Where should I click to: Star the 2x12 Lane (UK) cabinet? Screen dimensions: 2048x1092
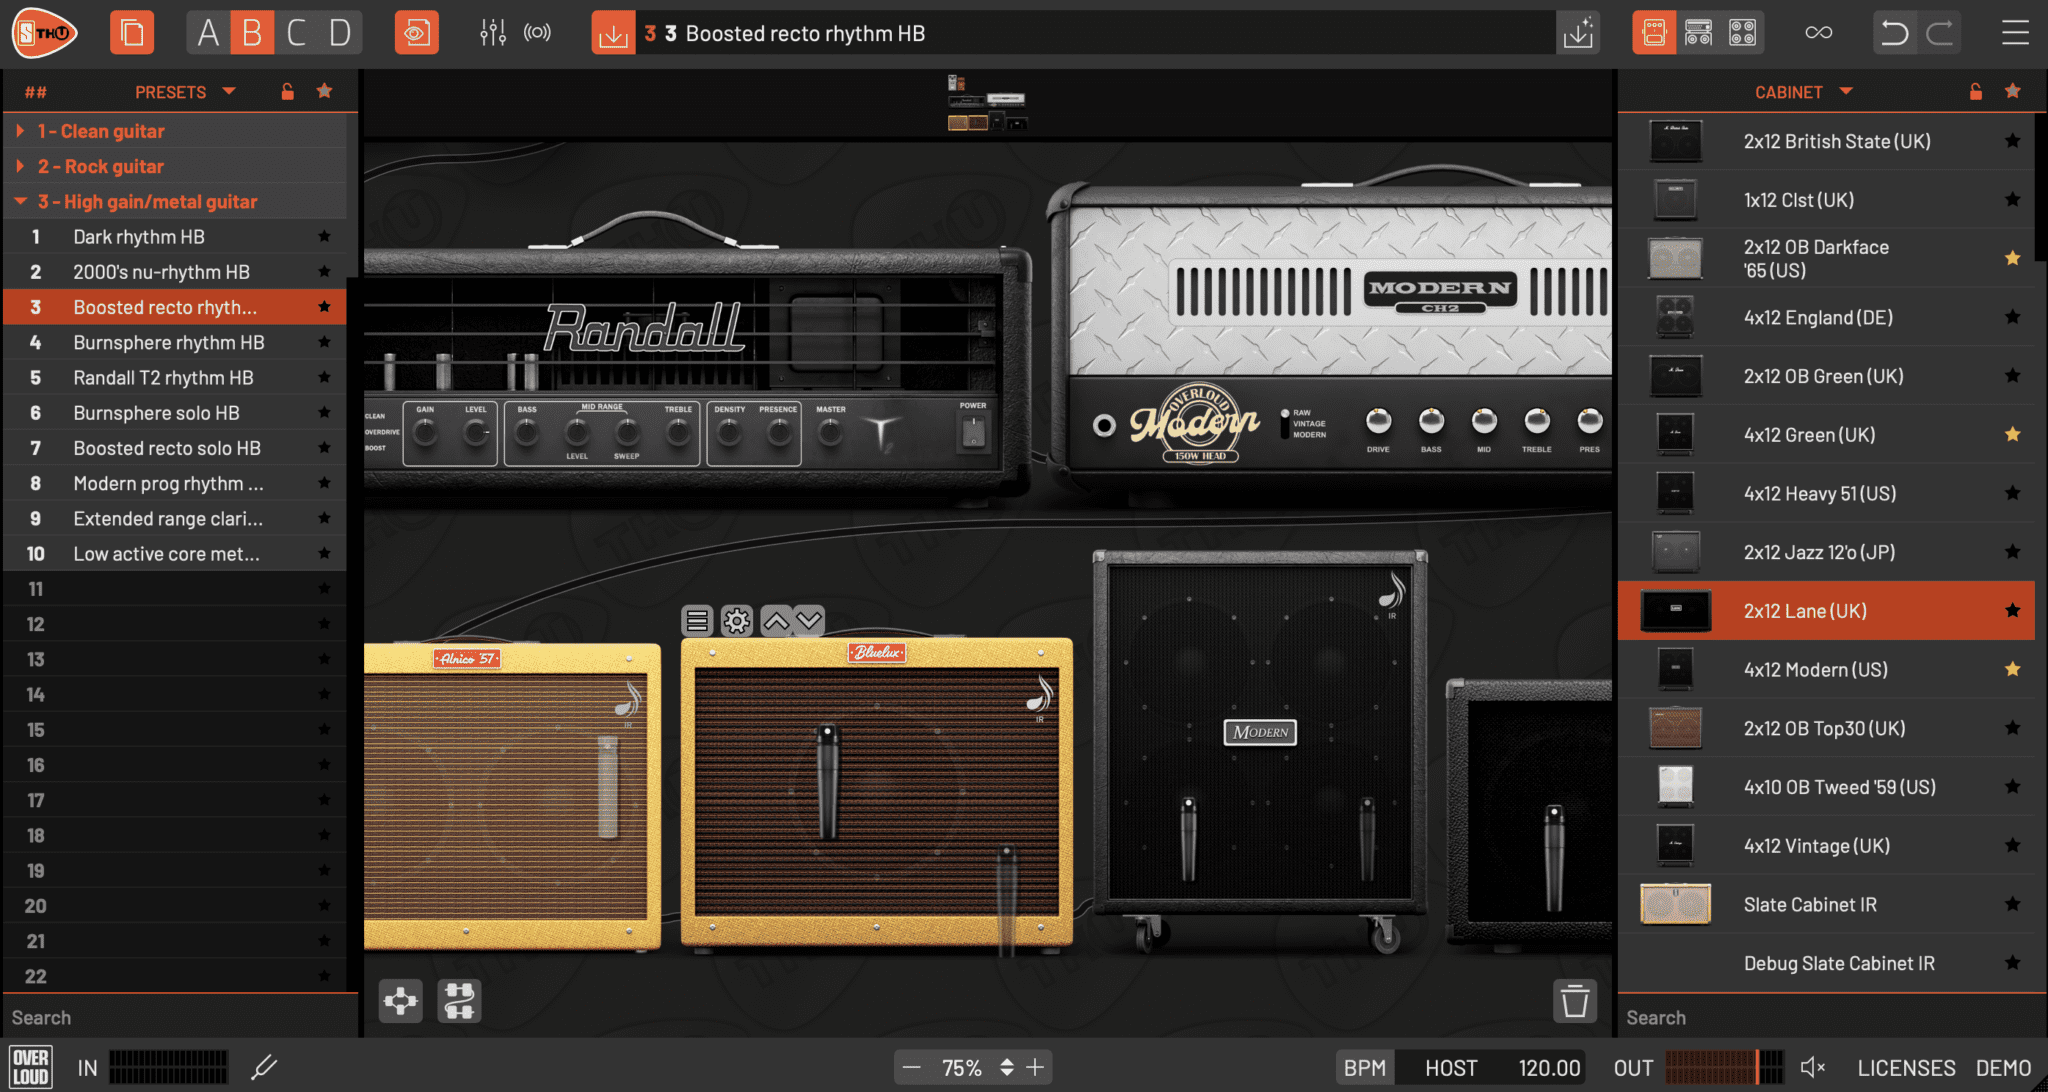[x=2011, y=610]
